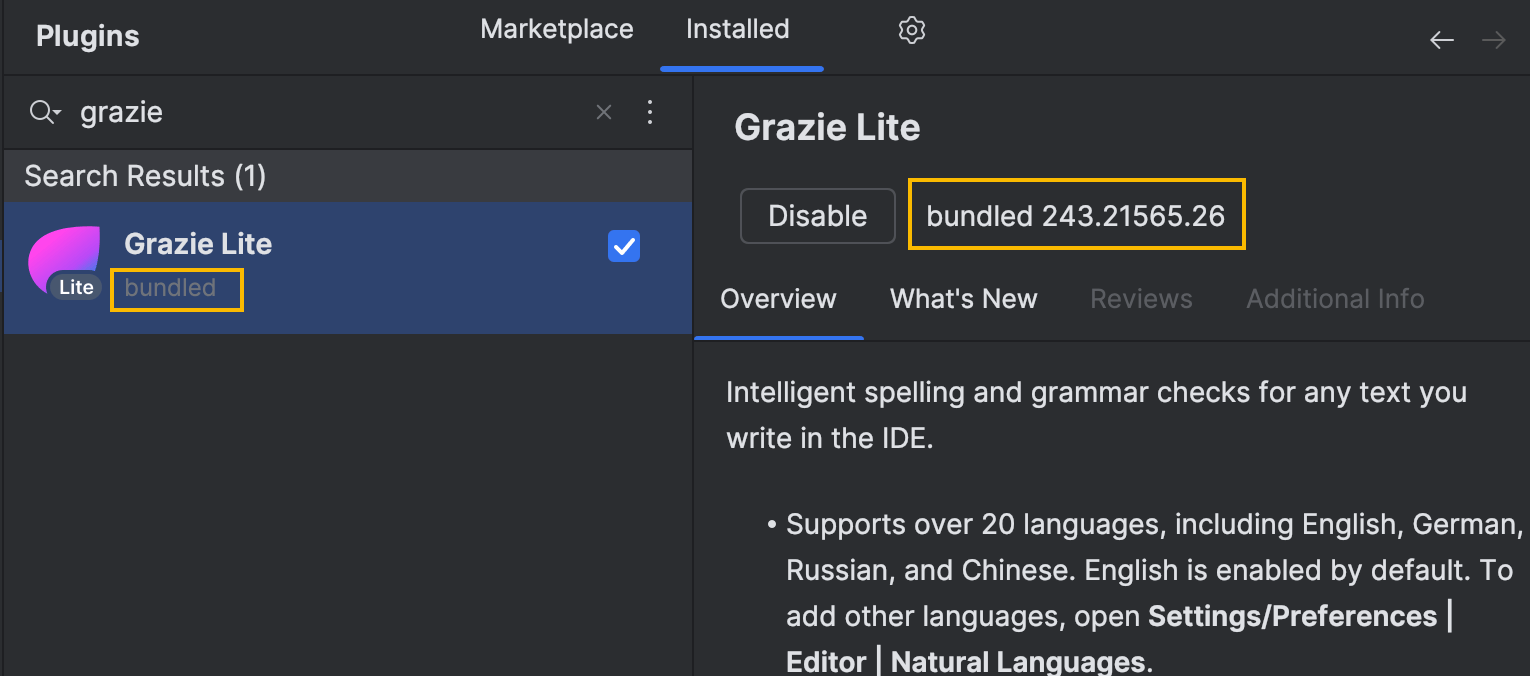
Task: Click the Search Results (1) header
Action: (x=145, y=177)
